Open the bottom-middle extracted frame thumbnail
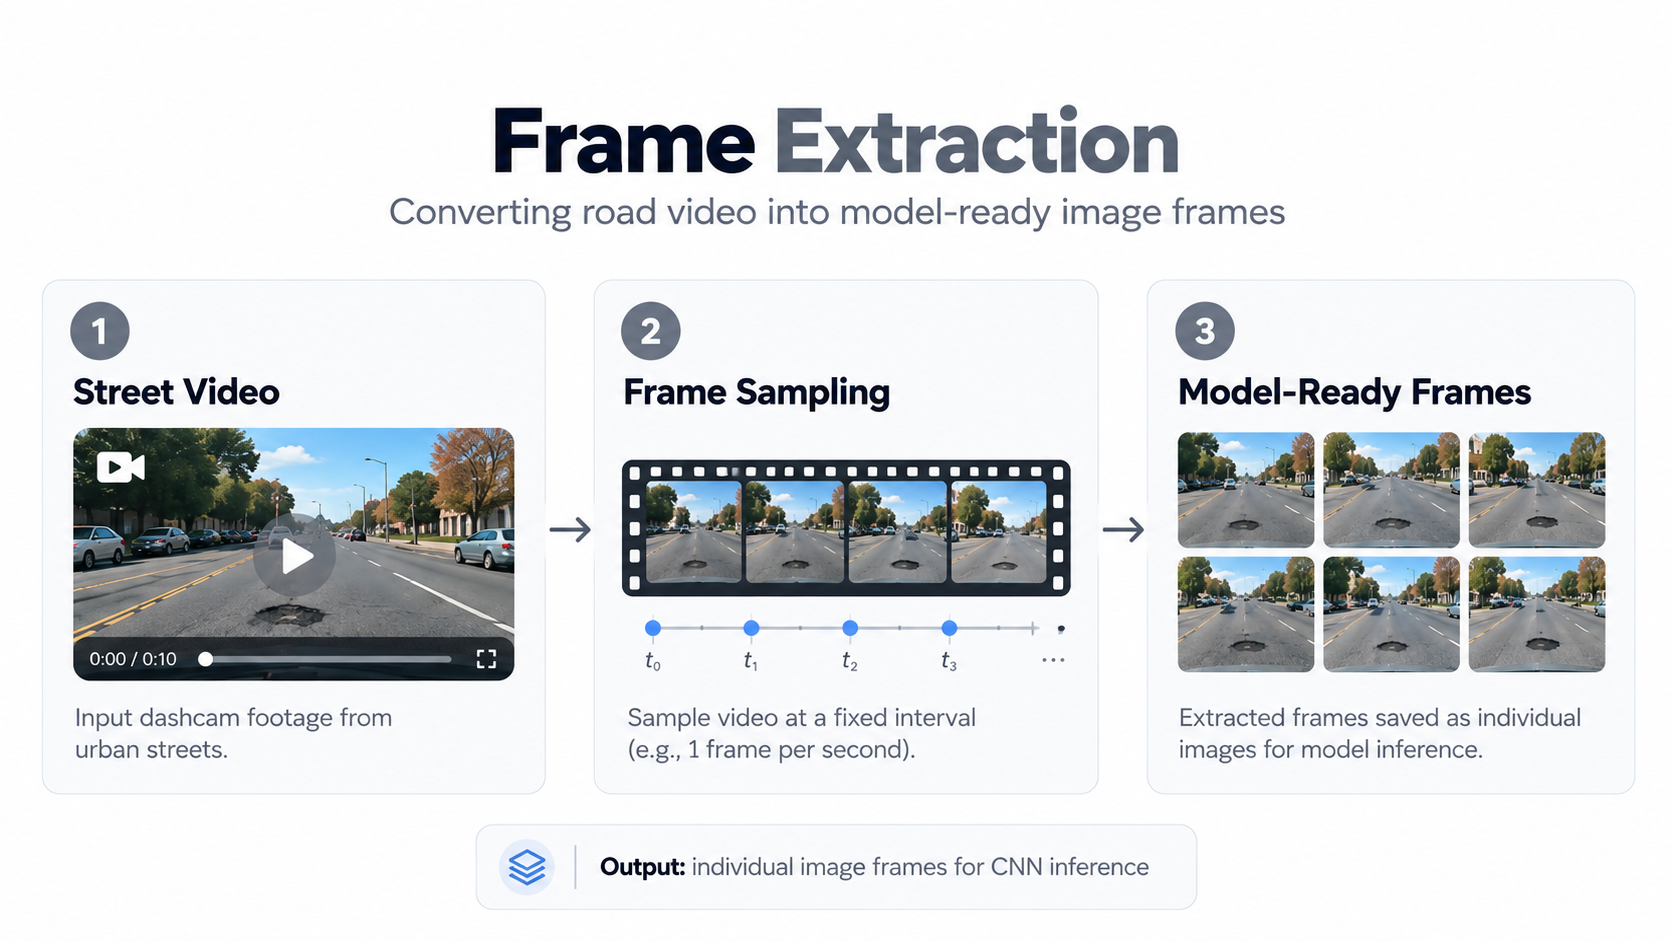This screenshot has width=1672, height=941. [1391, 614]
